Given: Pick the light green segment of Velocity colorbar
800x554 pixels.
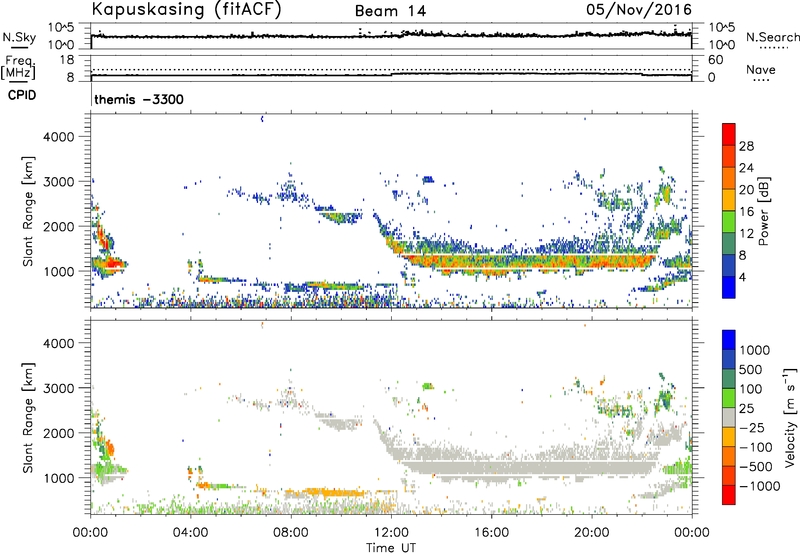Looking at the screenshot, I should 729,398.
